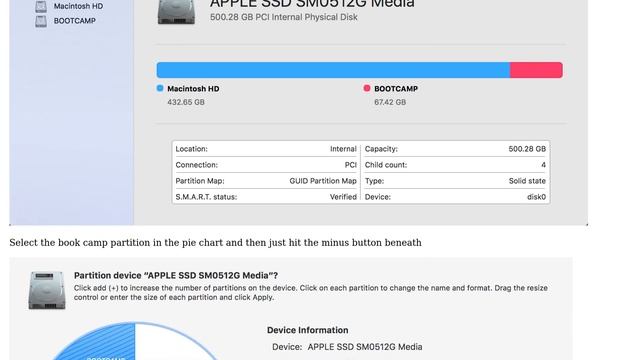Click the Child count value 4
The width and height of the screenshot is (640, 360).
pyautogui.click(x=543, y=165)
